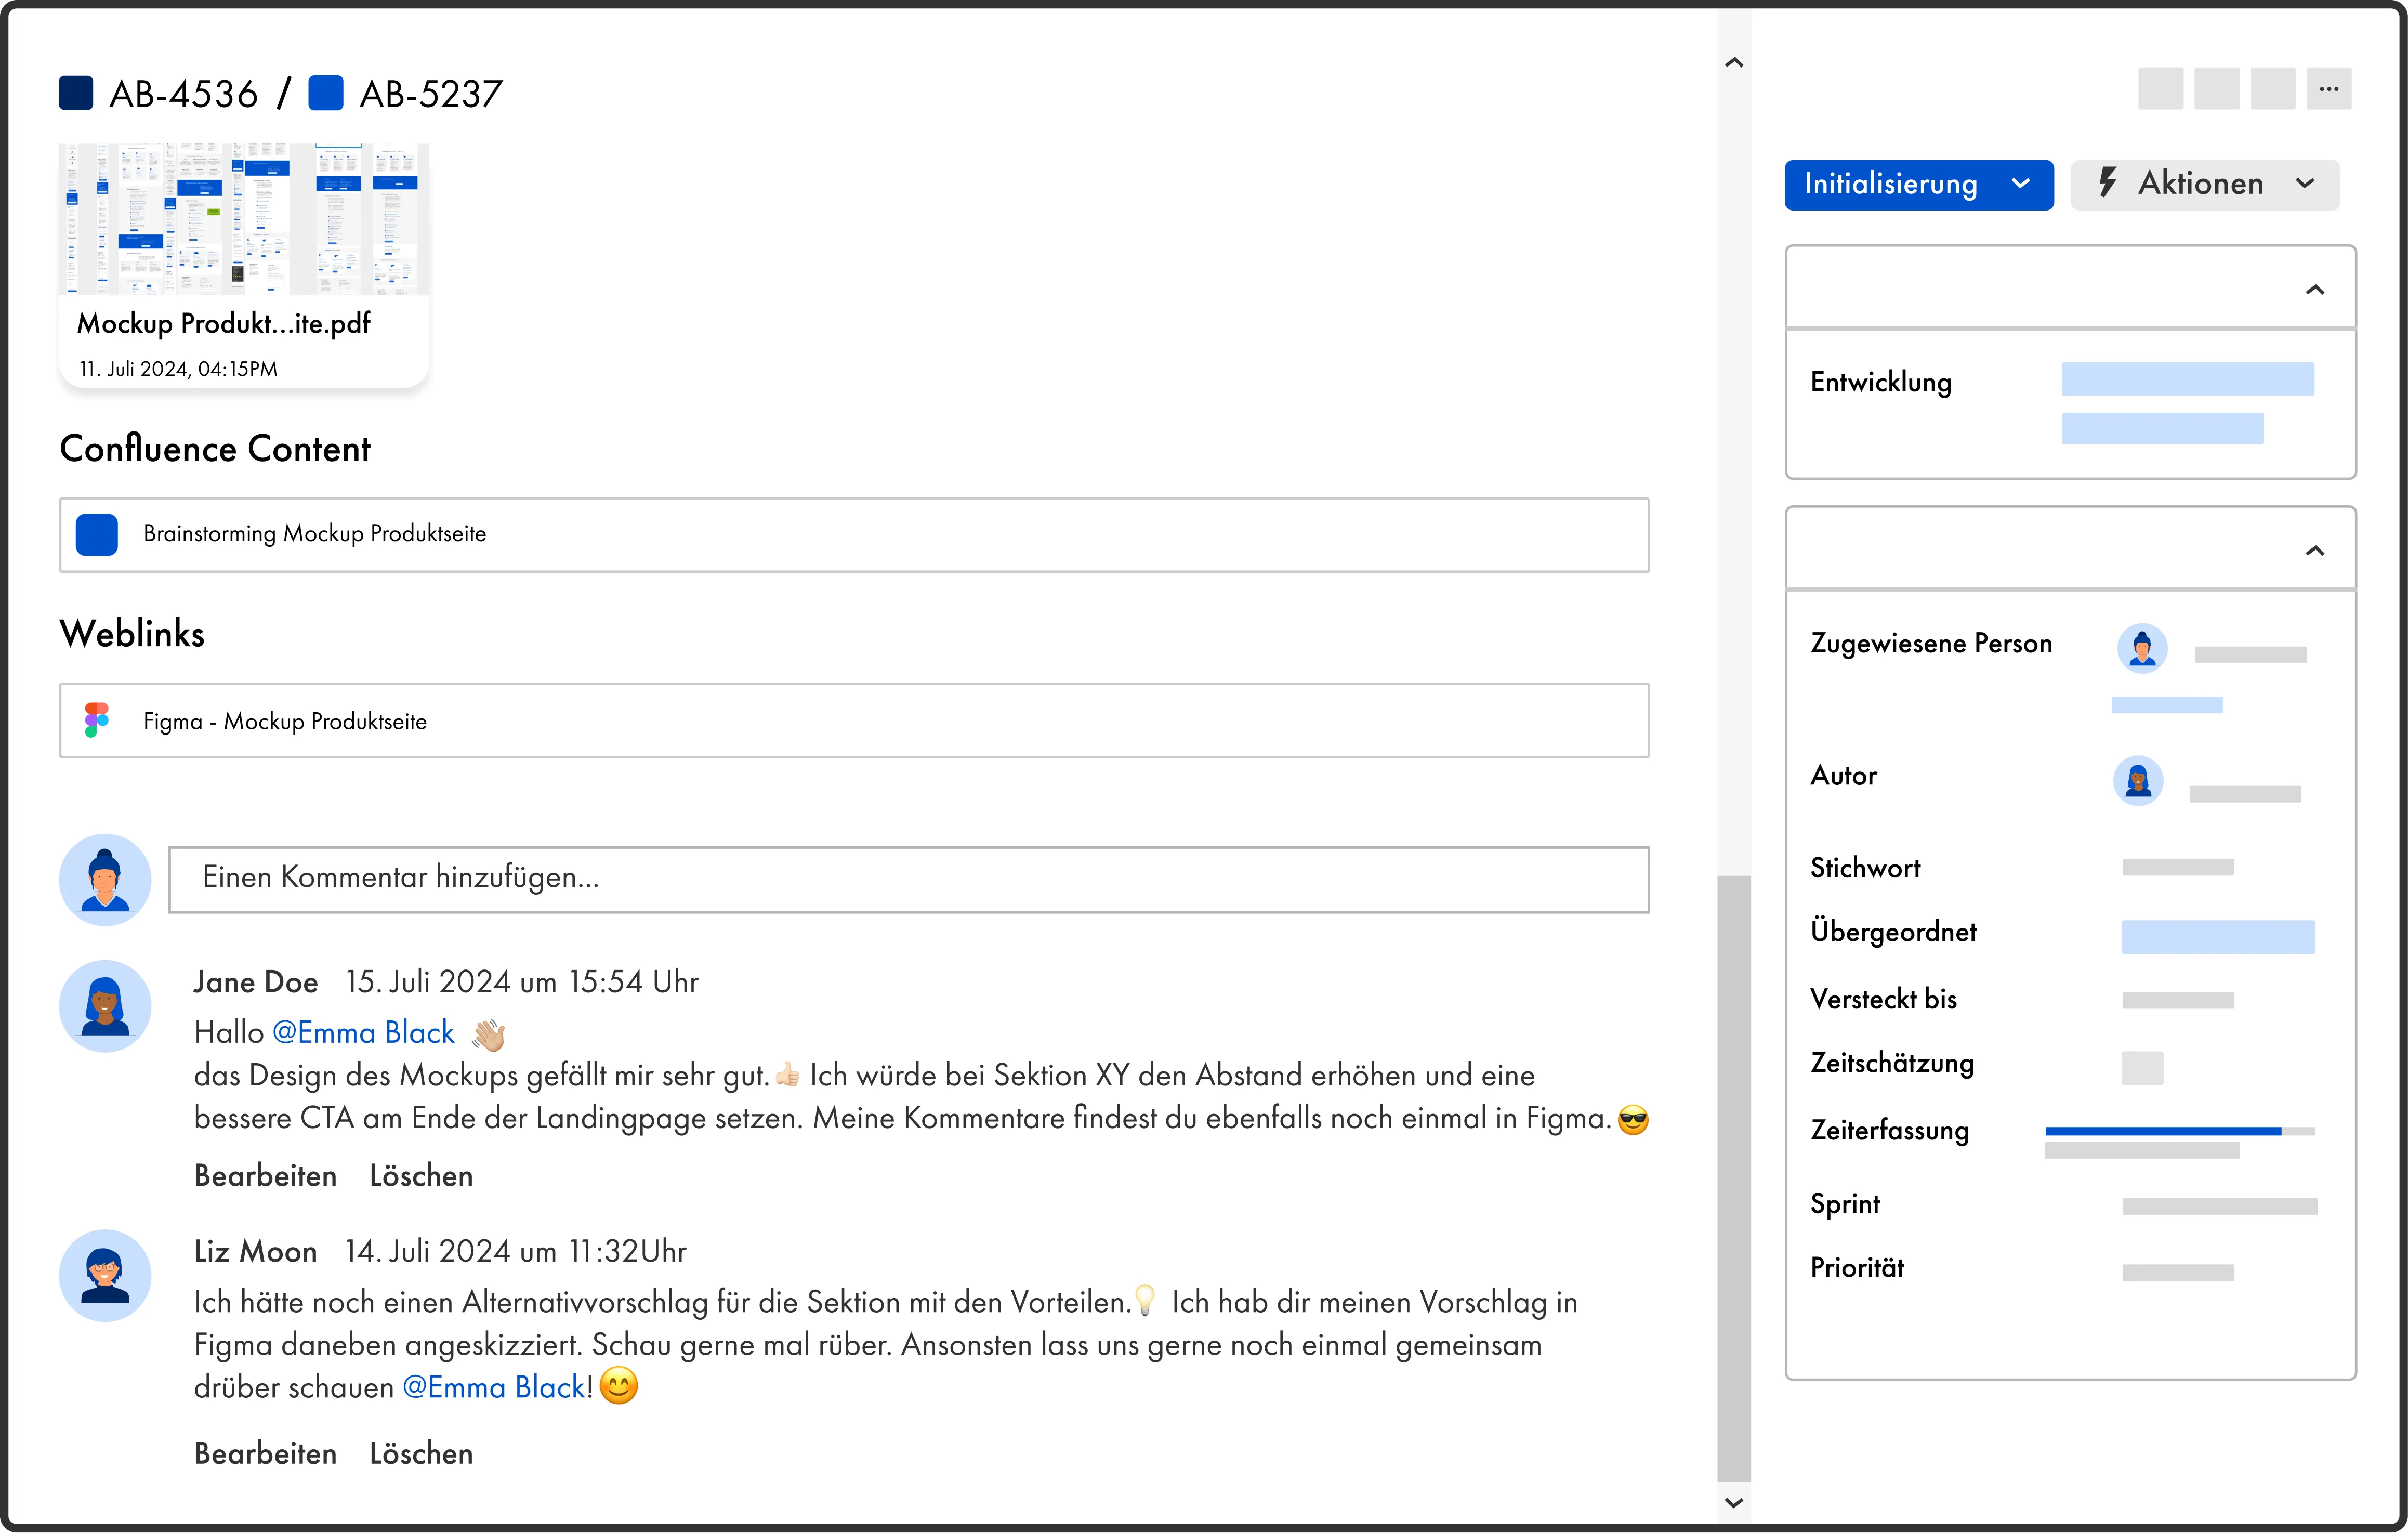
Task: Click the assignee avatar next to Zugewiesene Person
Action: click(2142, 649)
